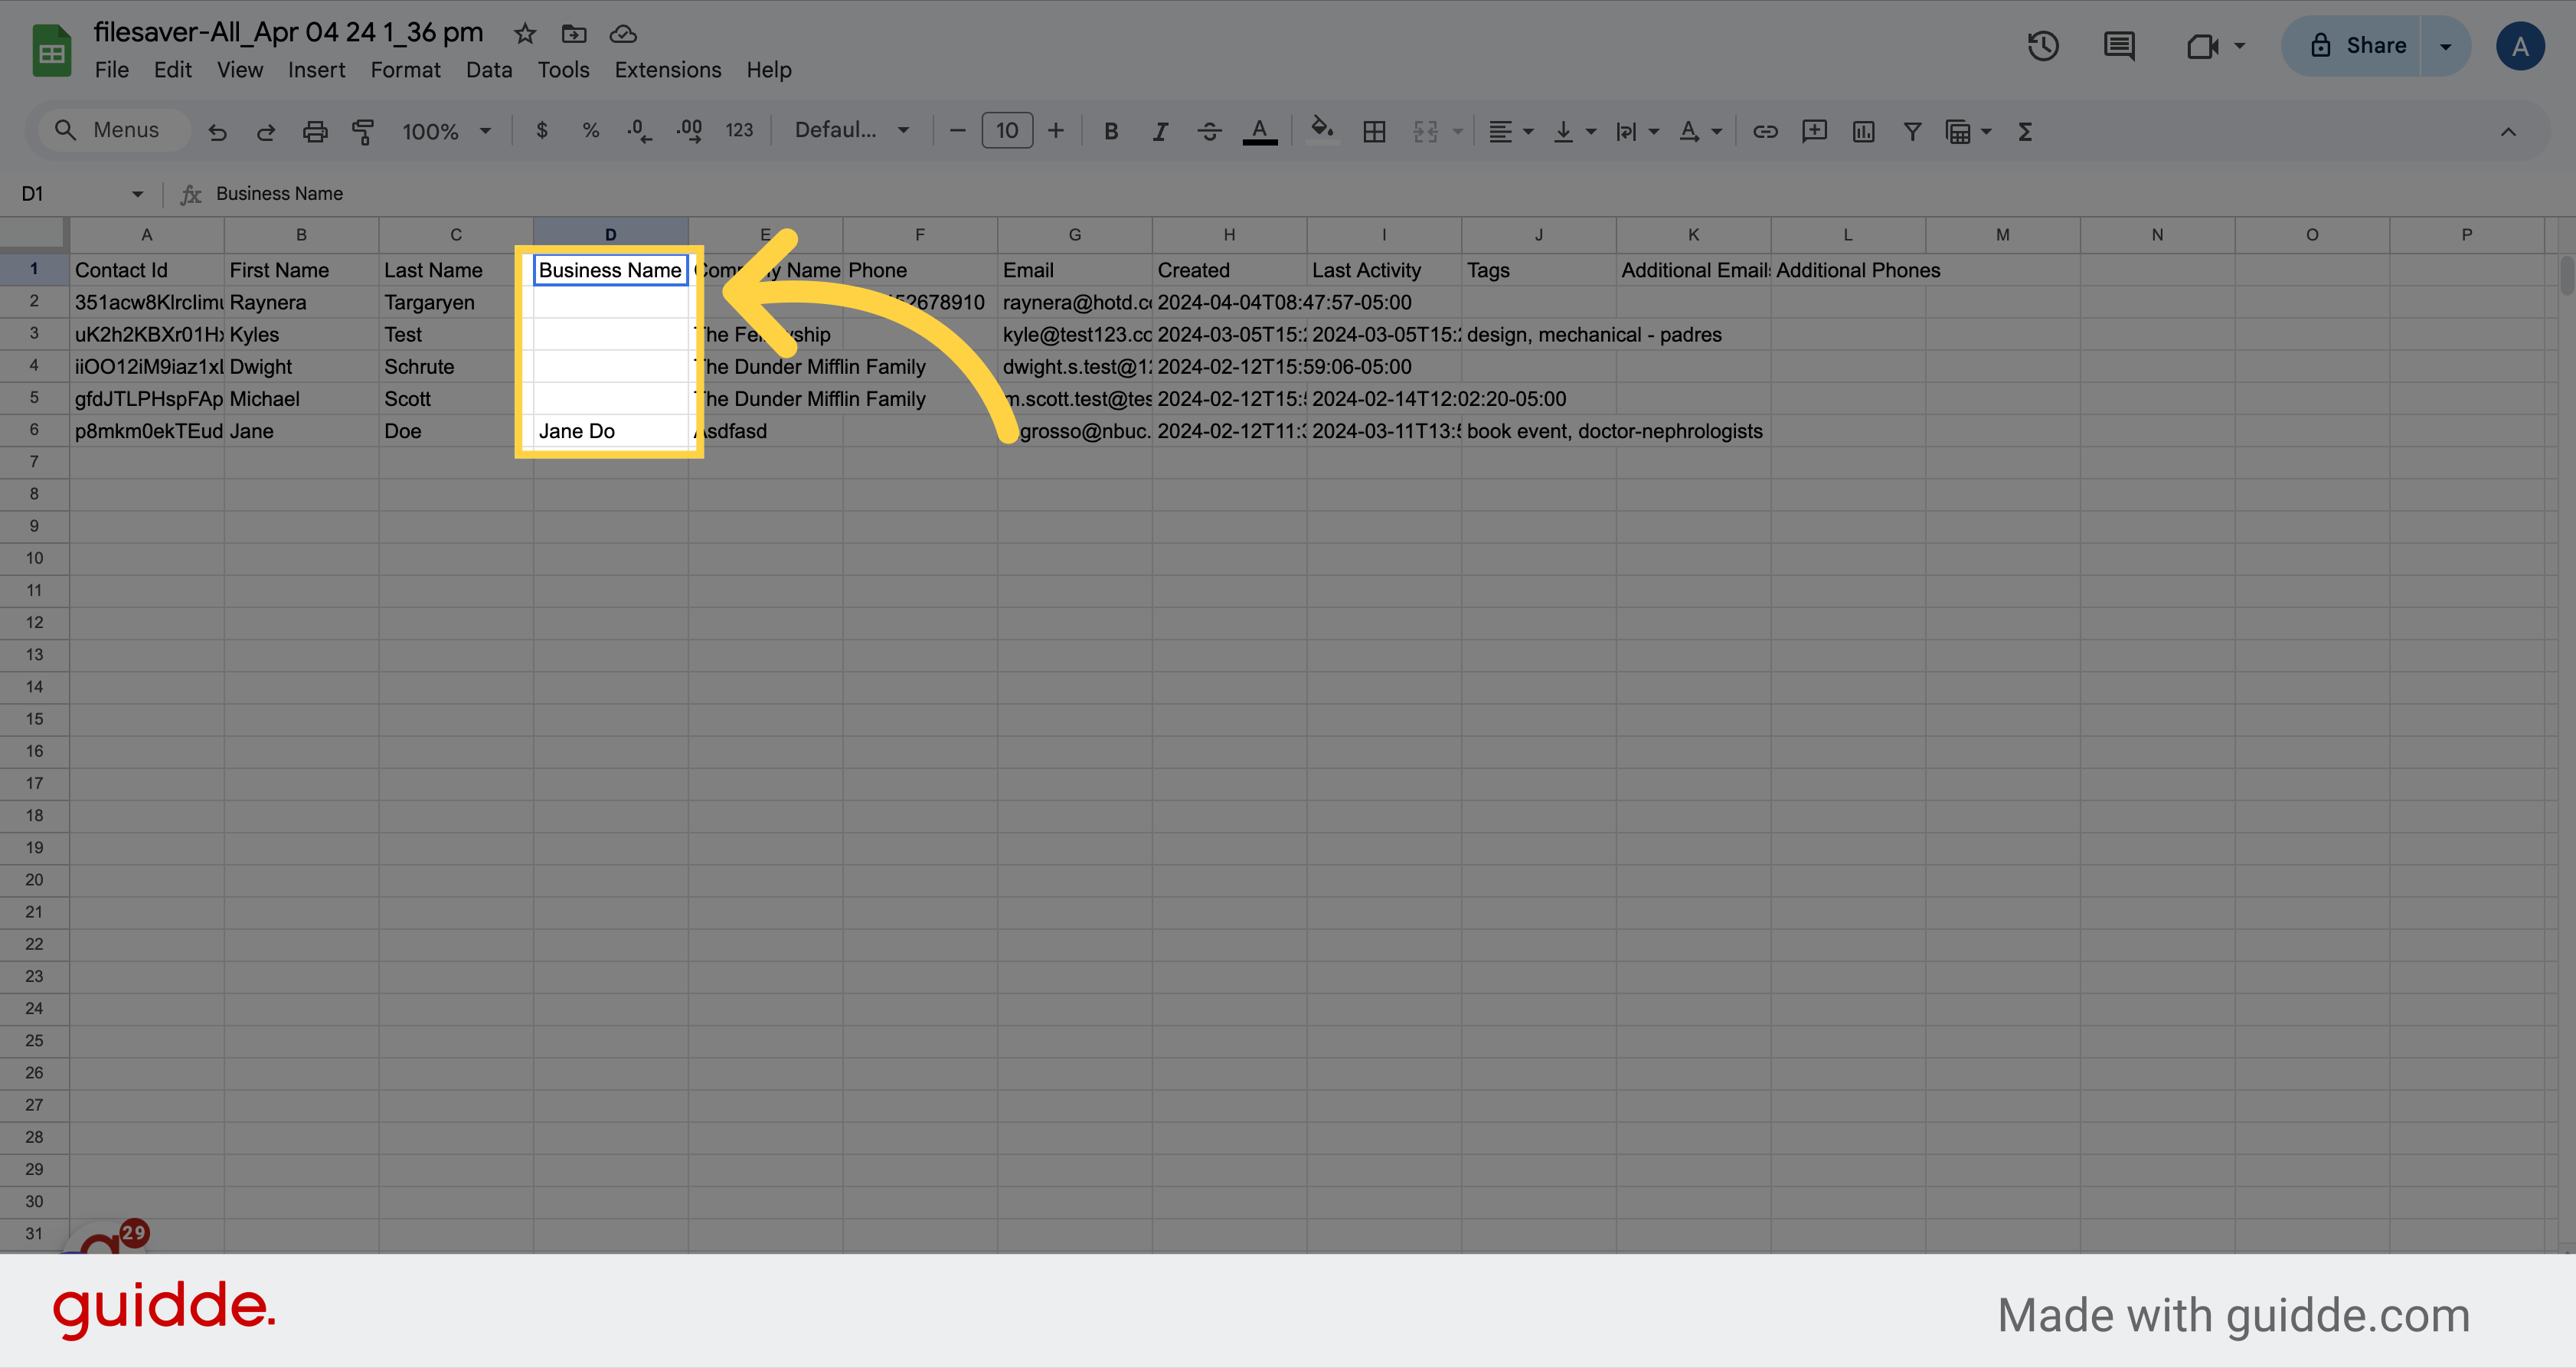Hide the menus with collapse chevron
The image size is (2576, 1368).
pyautogui.click(x=2508, y=131)
